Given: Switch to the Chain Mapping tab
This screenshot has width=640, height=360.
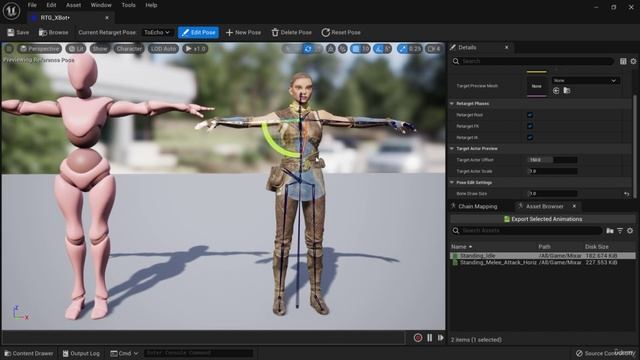Looking at the screenshot, I should [477, 207].
